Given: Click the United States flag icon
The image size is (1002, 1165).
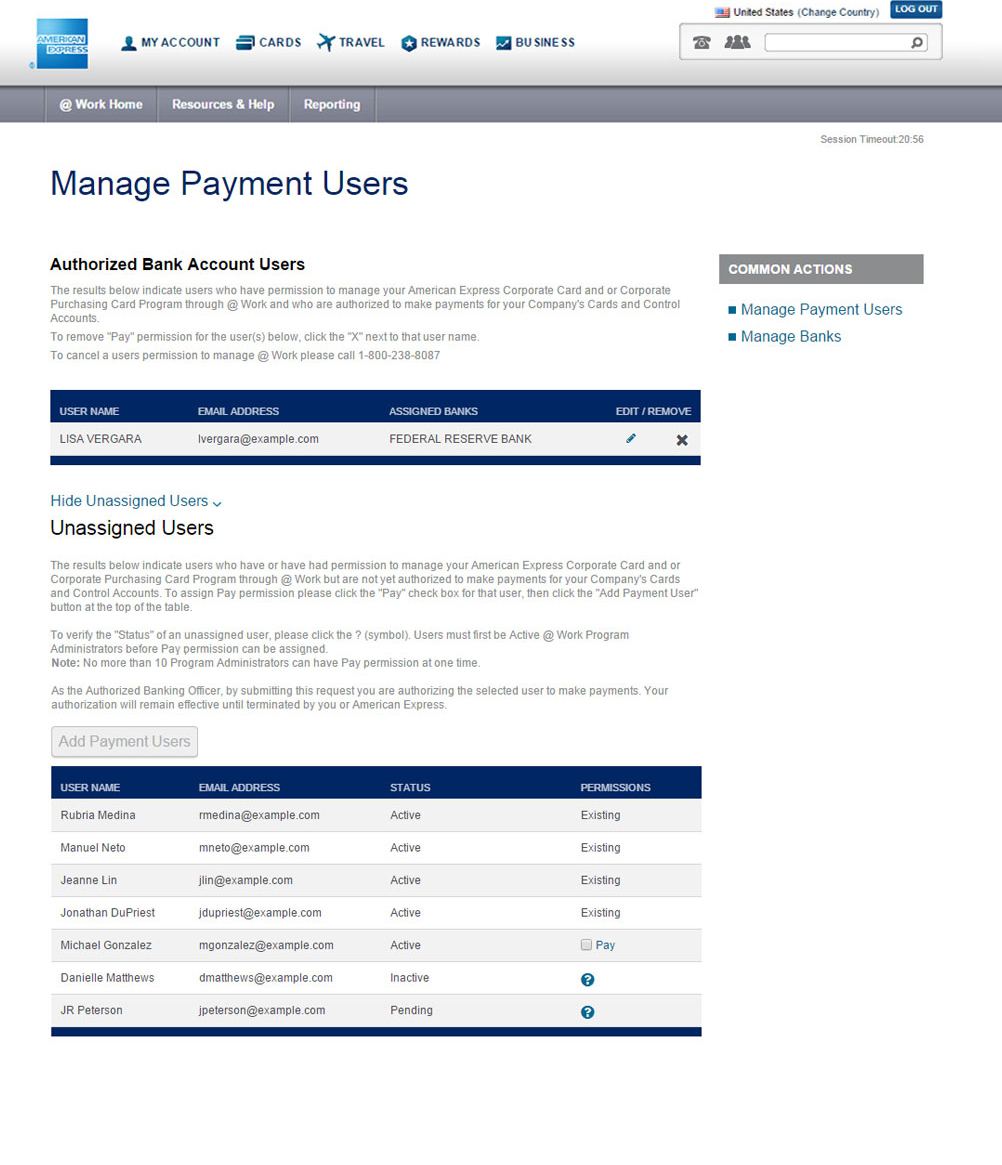Looking at the screenshot, I should coord(722,12).
